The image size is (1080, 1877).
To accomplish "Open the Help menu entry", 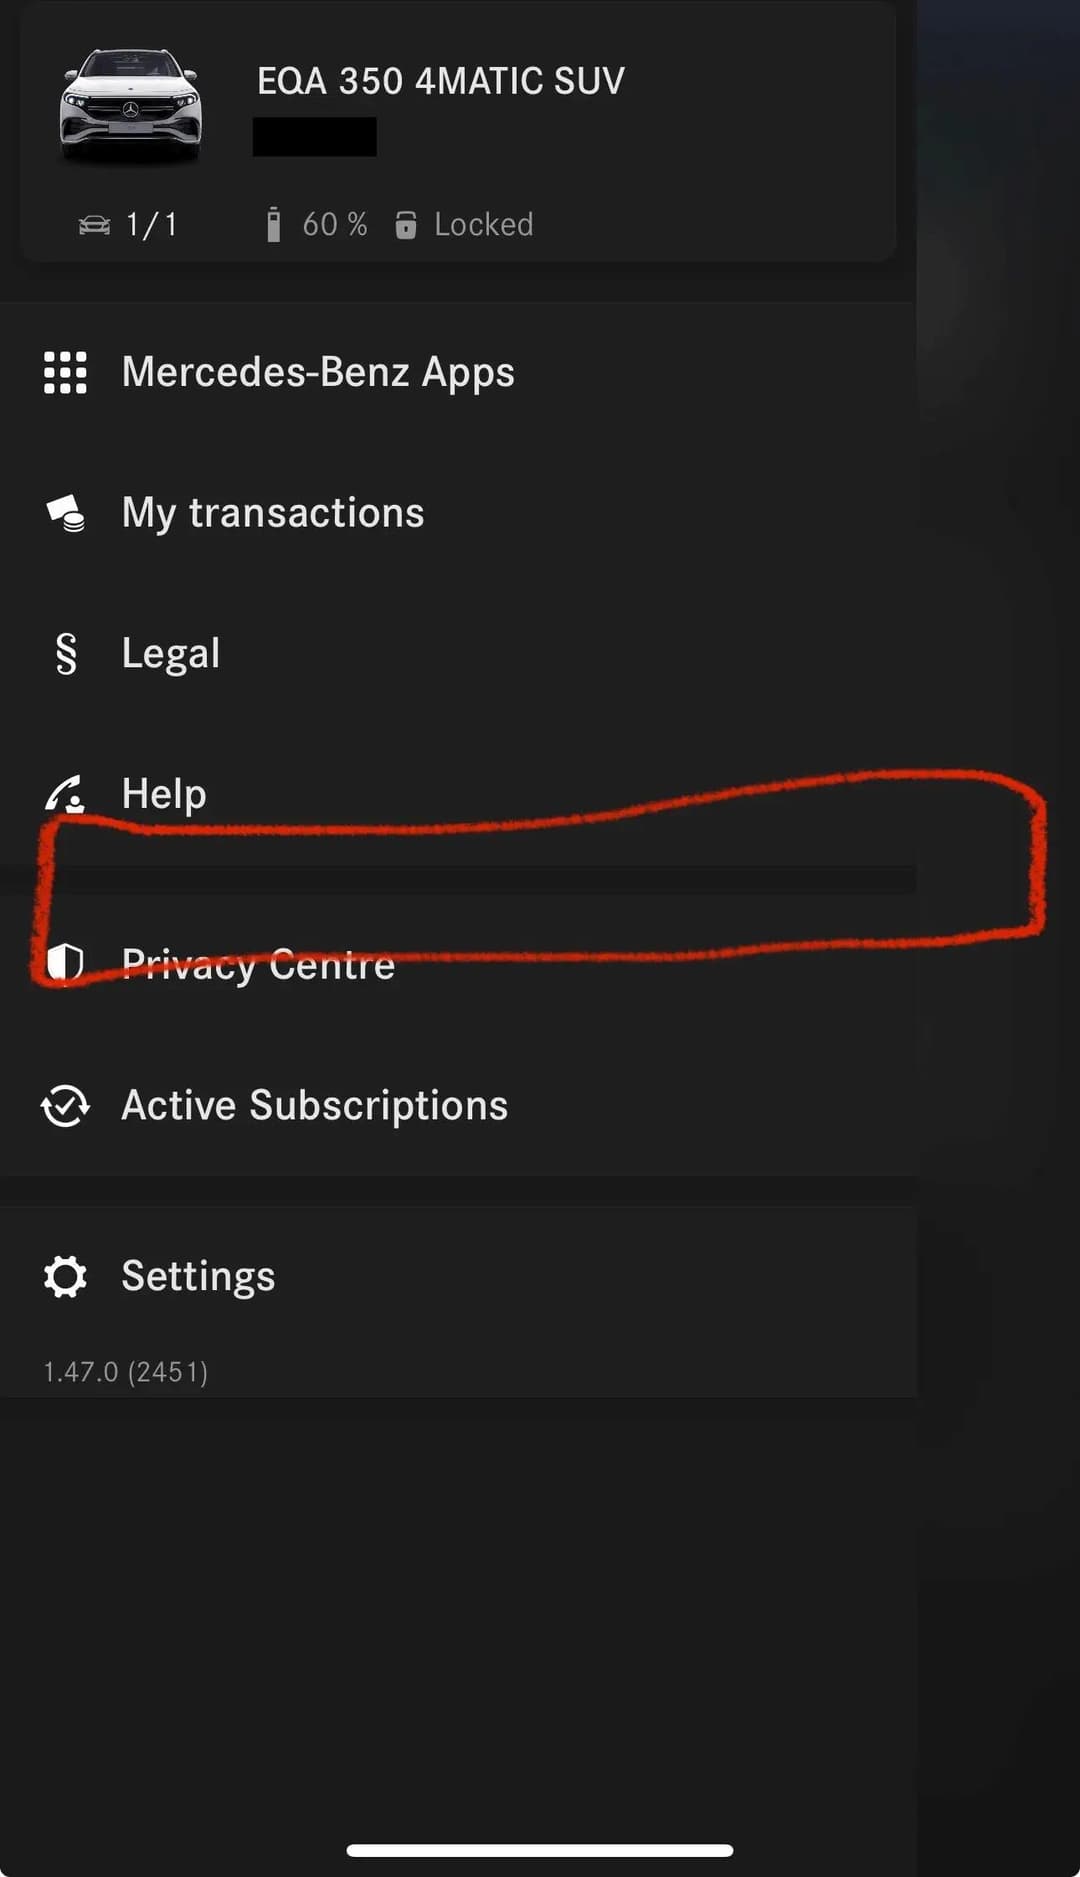I will 458,794.
